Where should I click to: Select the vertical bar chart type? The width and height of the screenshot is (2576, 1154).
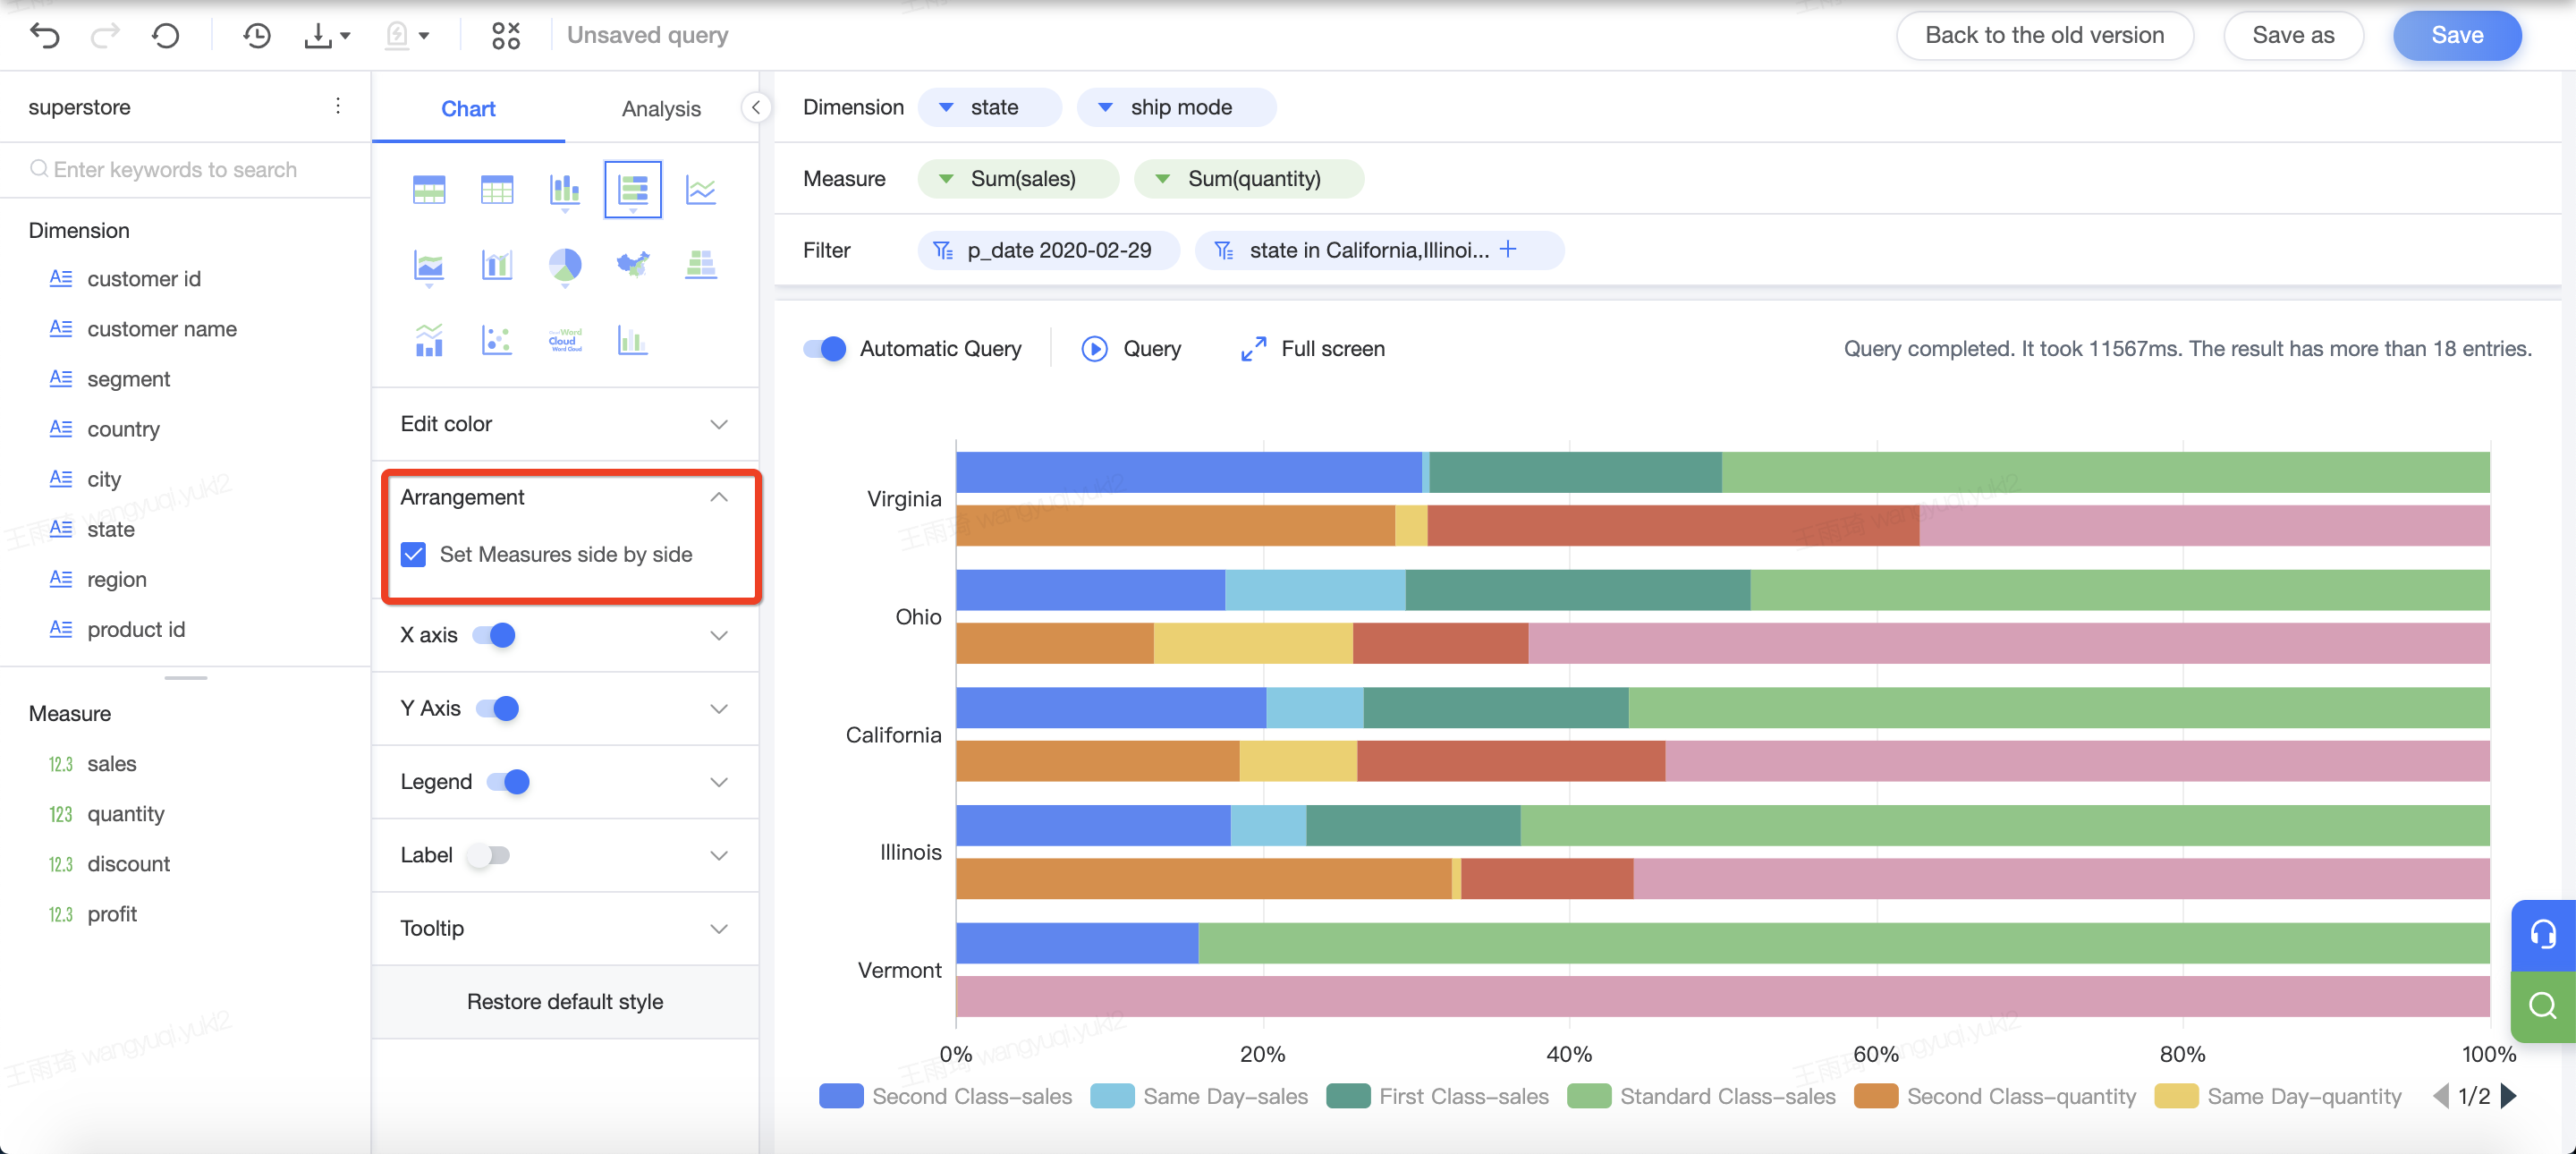pyautogui.click(x=565, y=189)
